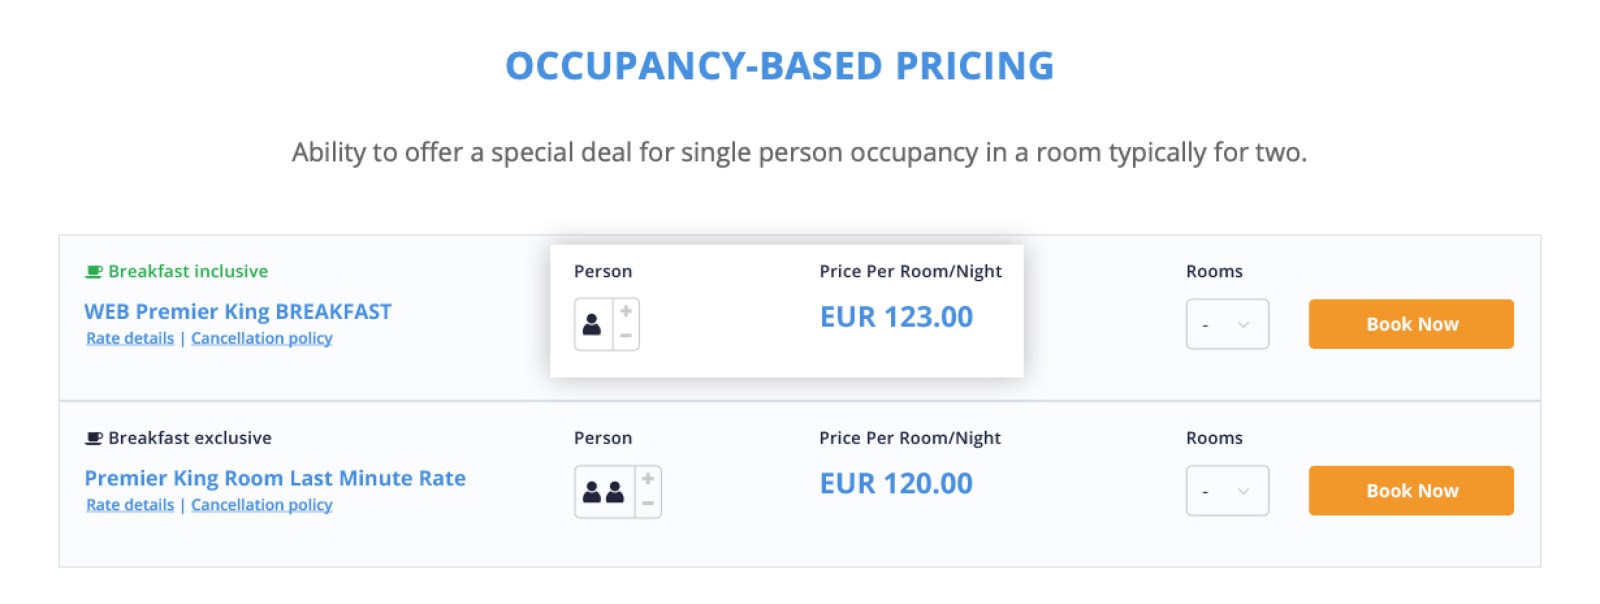This screenshot has height=604, width=1600.
Task: Open Rate details for WEB Premier King BREAKFAST
Action: point(128,338)
